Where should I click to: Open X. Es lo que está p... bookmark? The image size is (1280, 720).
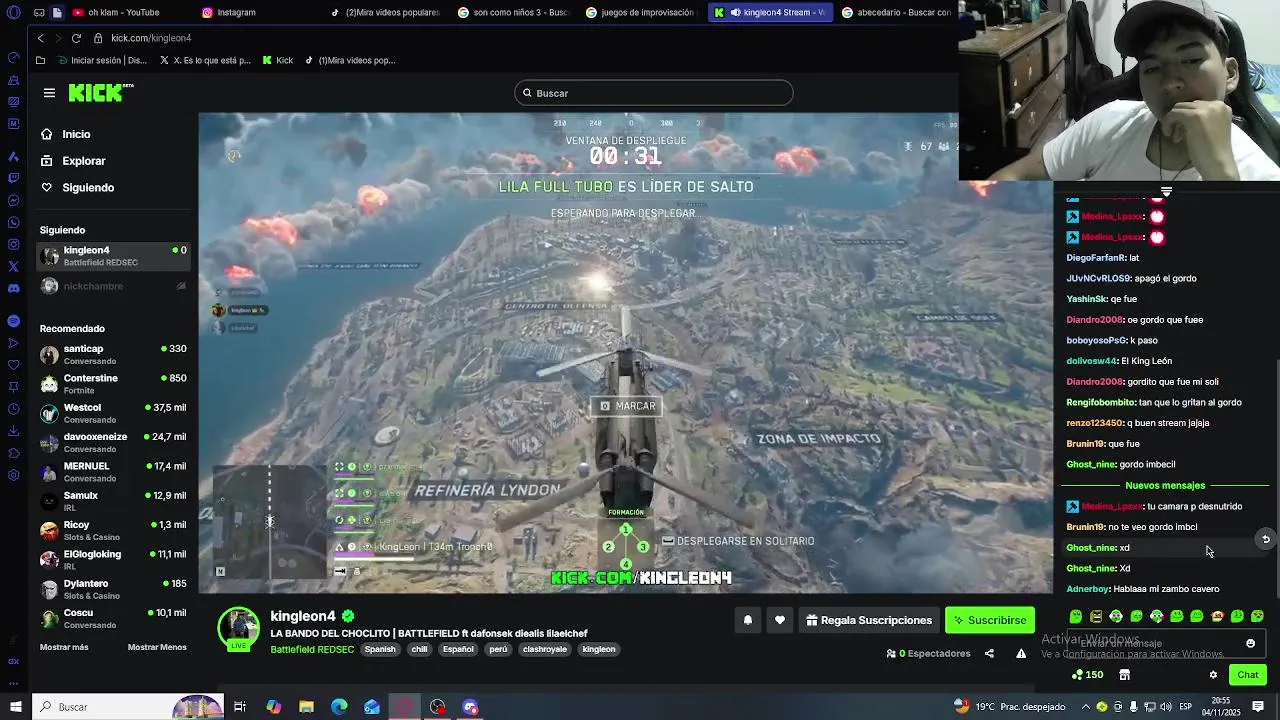[205, 60]
